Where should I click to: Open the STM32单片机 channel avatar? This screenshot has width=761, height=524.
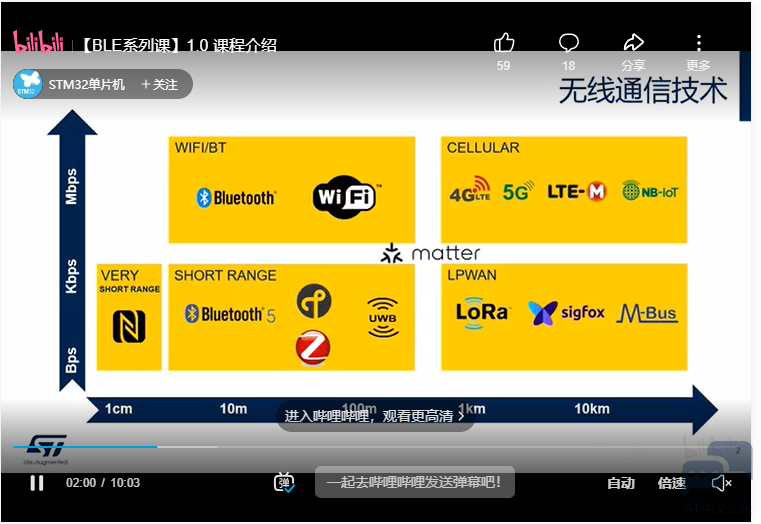coord(28,84)
